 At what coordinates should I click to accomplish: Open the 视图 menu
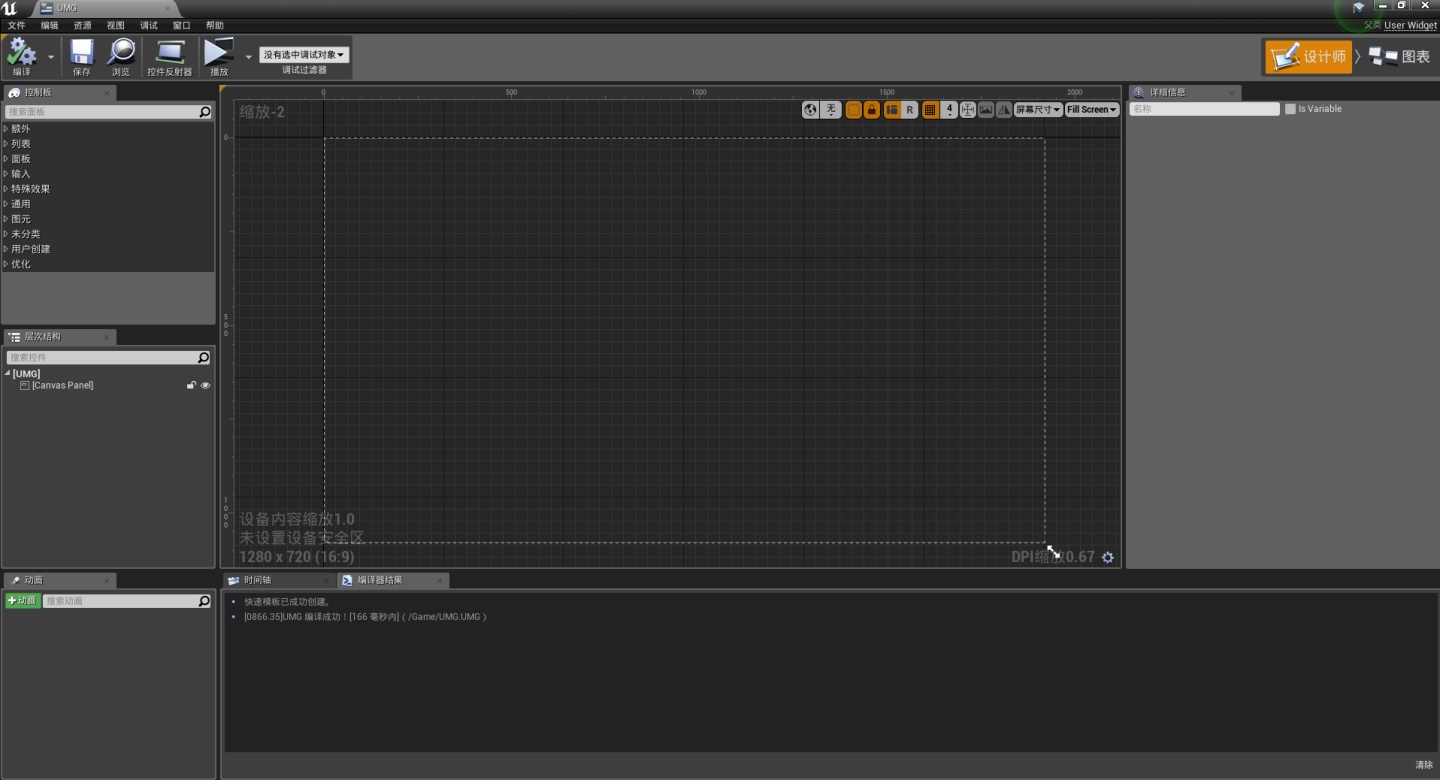[116, 25]
